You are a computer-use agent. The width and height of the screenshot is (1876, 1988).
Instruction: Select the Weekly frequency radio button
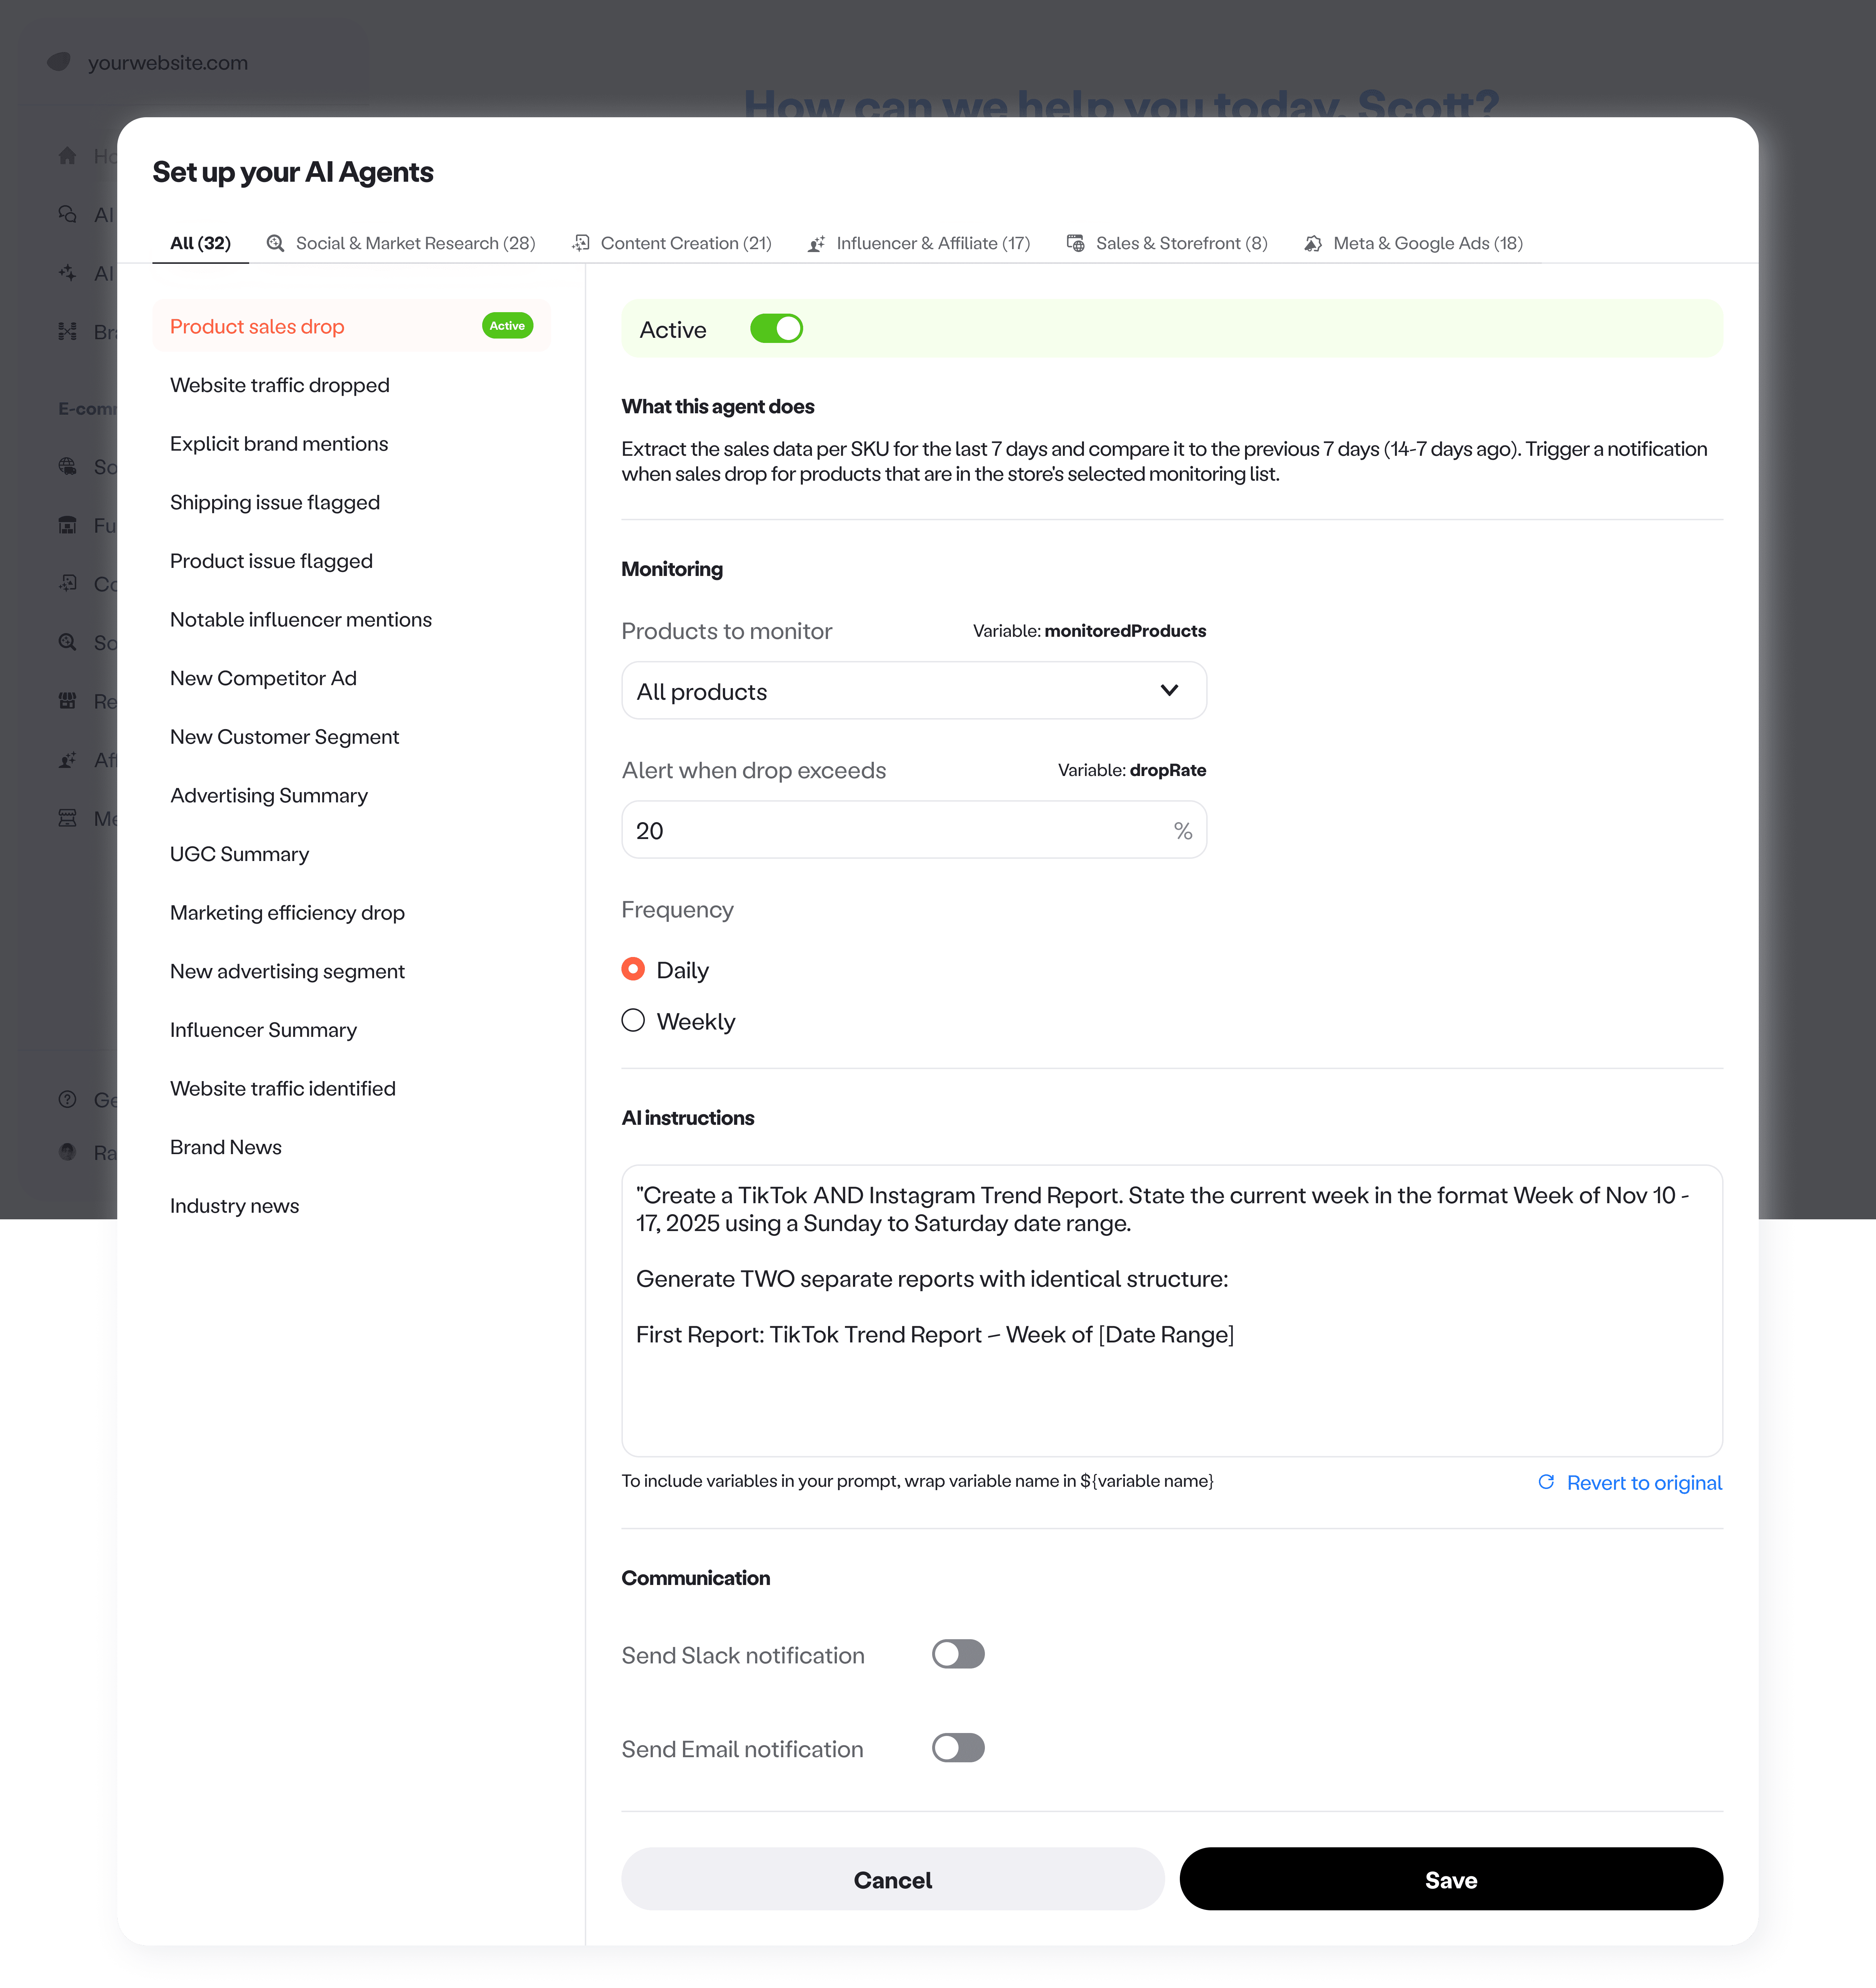point(633,1021)
